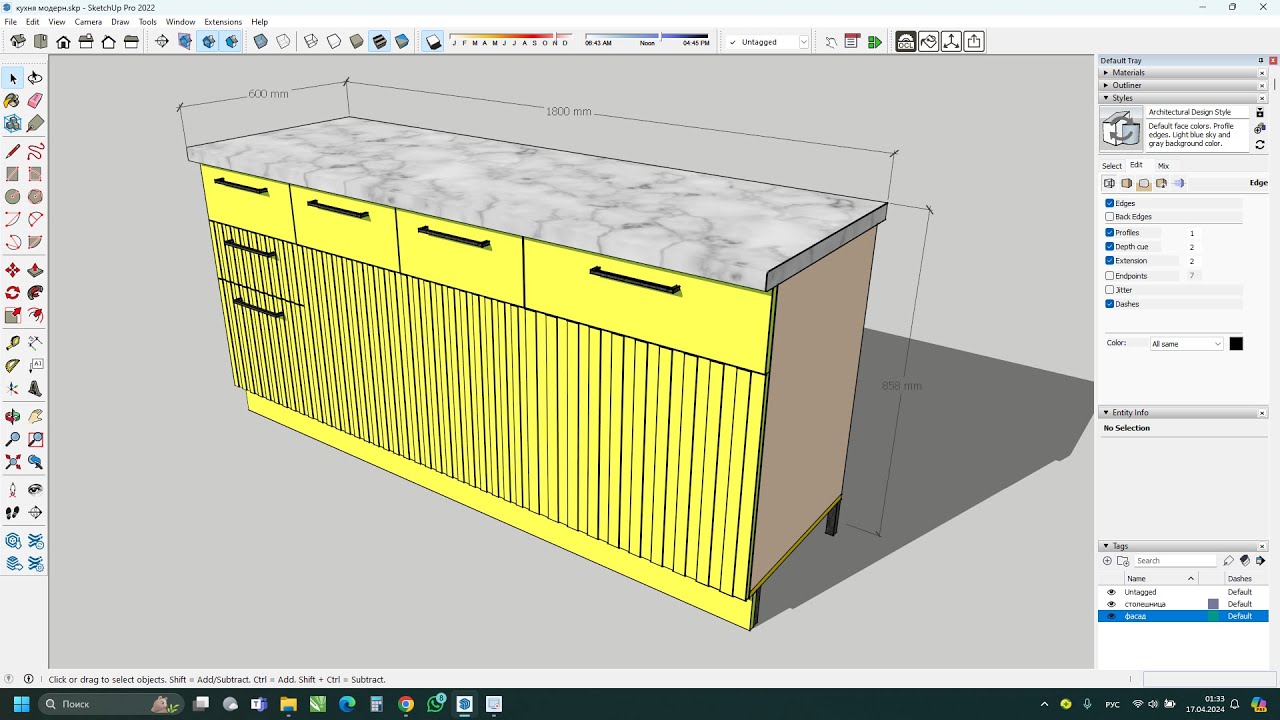Hide the столешница tag with eye icon

pos(1111,604)
